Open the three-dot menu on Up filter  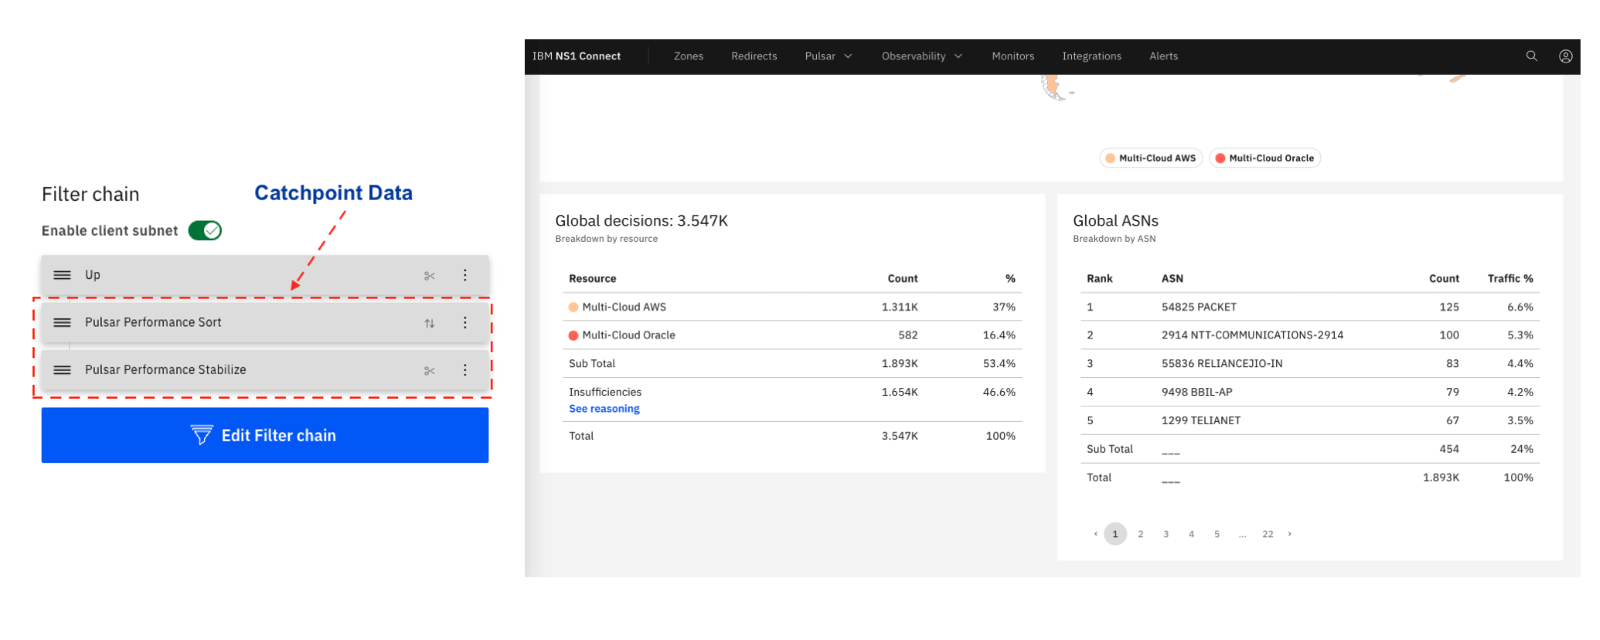point(465,275)
